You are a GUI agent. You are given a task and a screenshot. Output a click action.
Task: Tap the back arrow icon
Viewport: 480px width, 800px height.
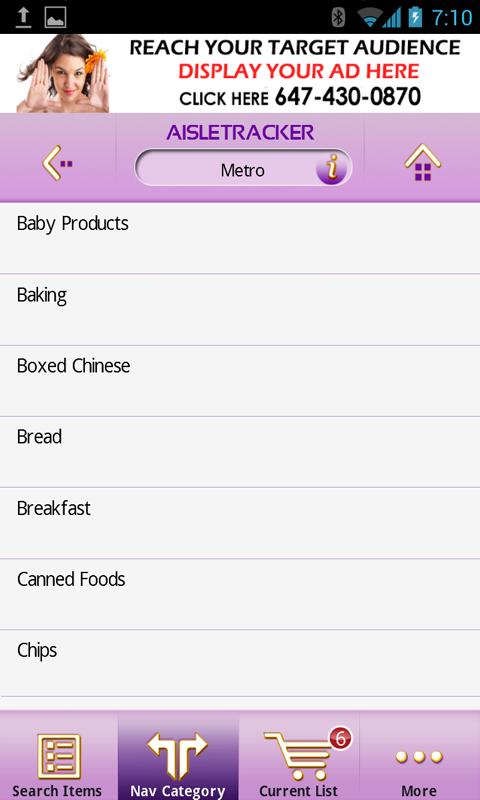point(57,163)
